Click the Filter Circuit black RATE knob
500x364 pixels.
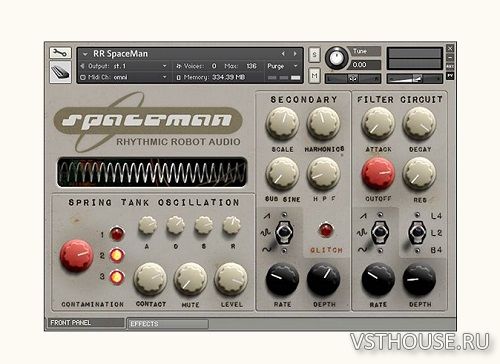tap(378, 279)
